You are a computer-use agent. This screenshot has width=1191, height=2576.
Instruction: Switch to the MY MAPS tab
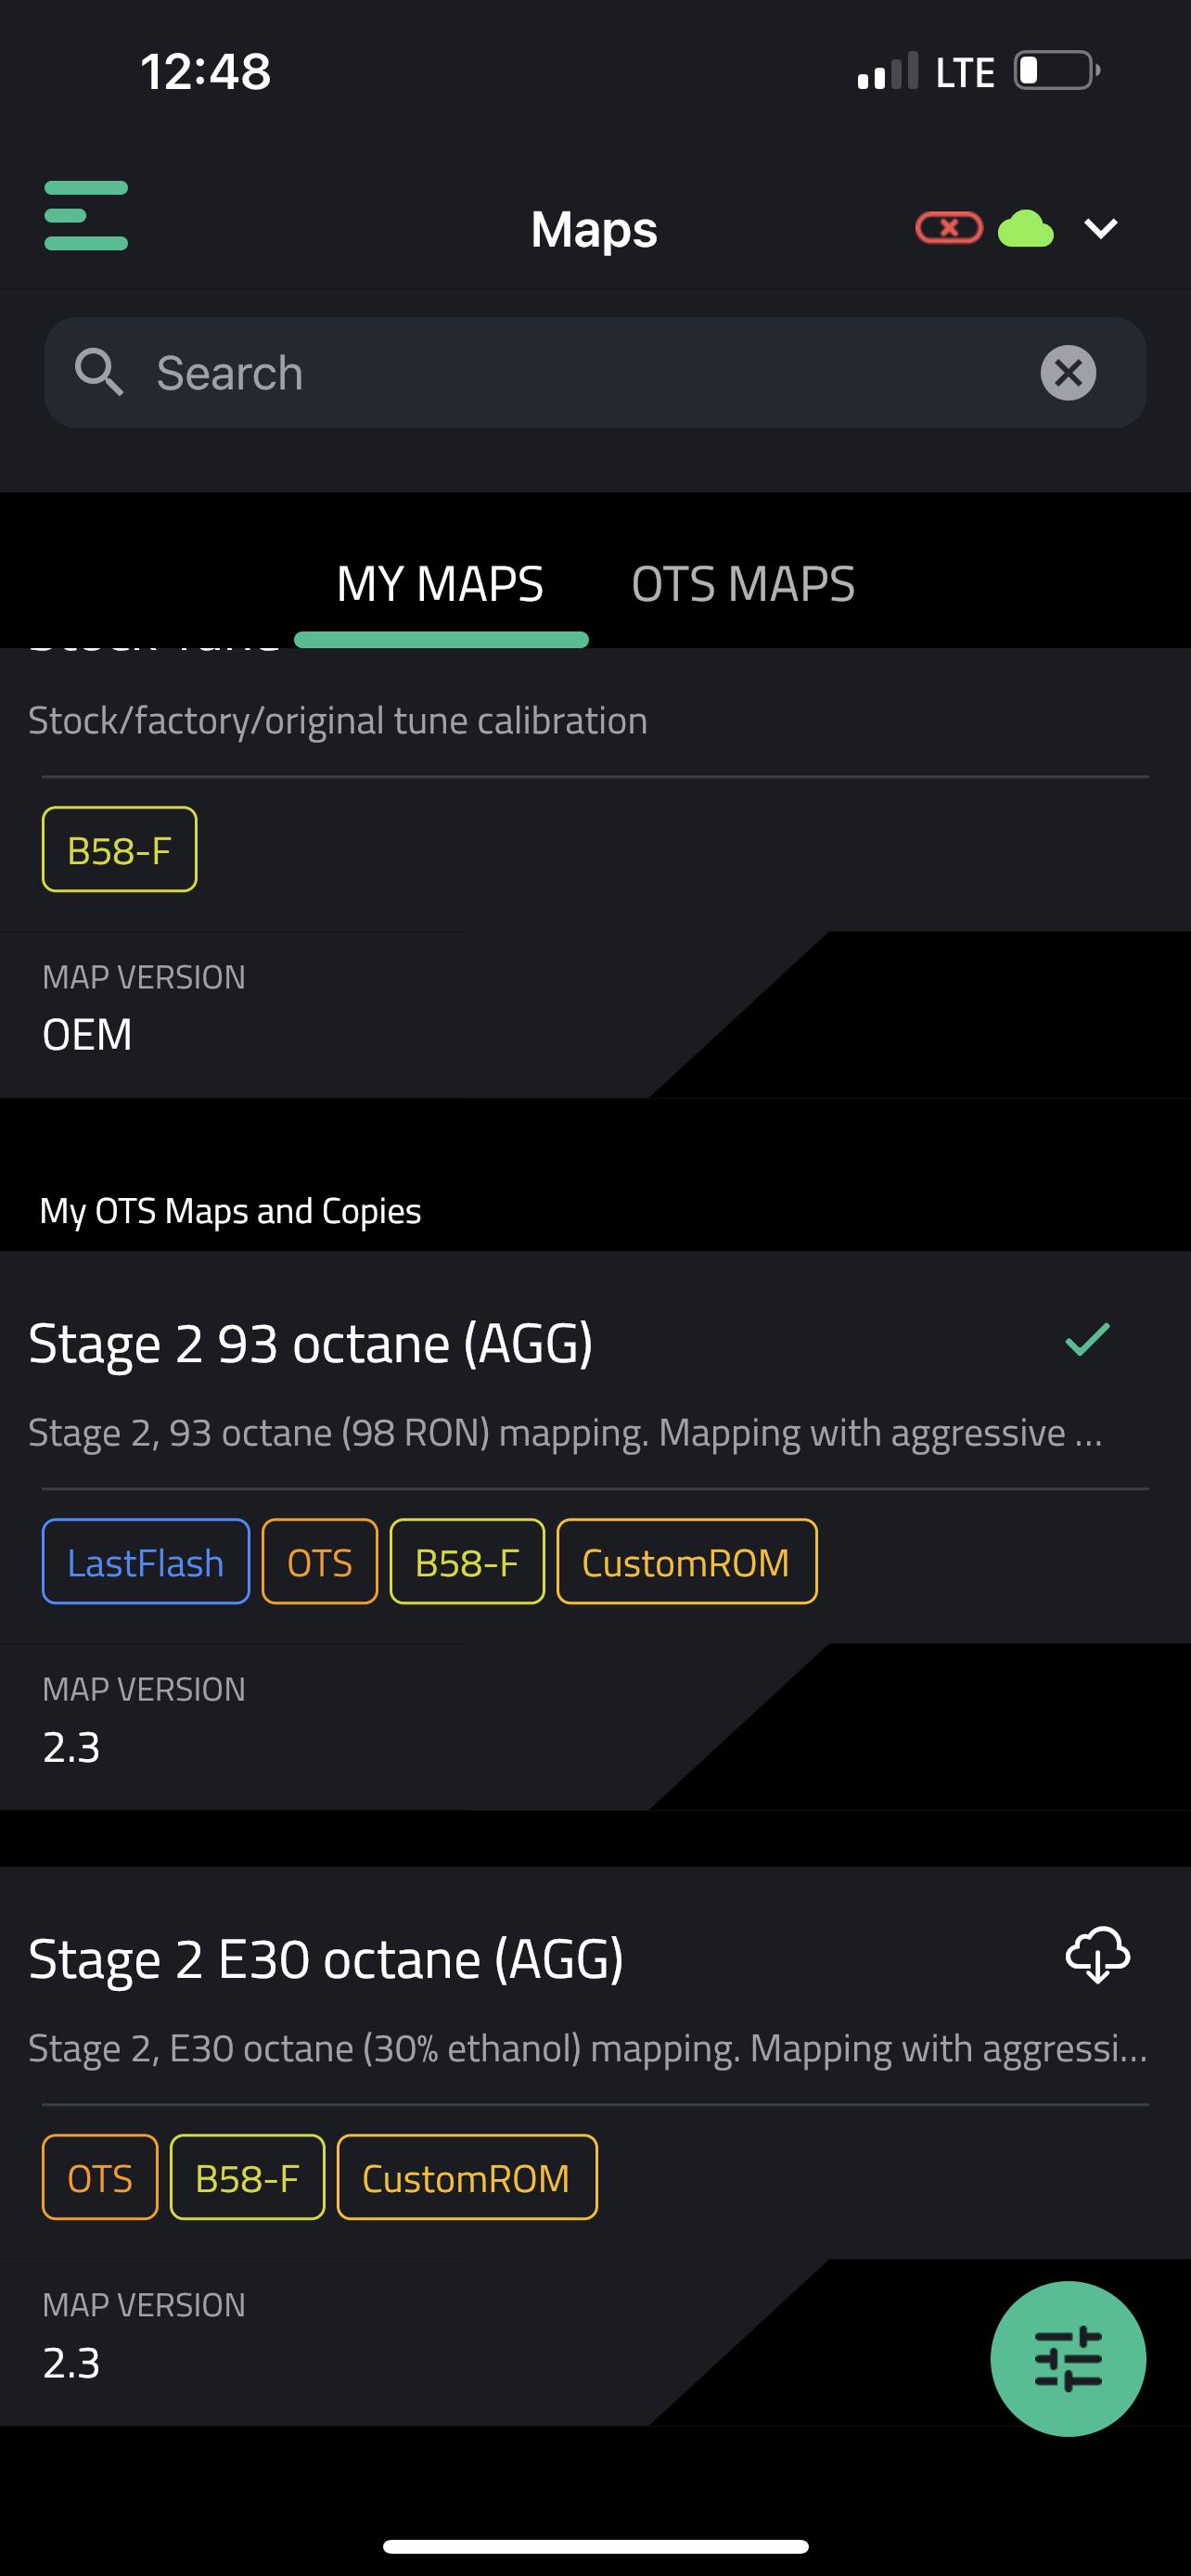click(x=440, y=584)
